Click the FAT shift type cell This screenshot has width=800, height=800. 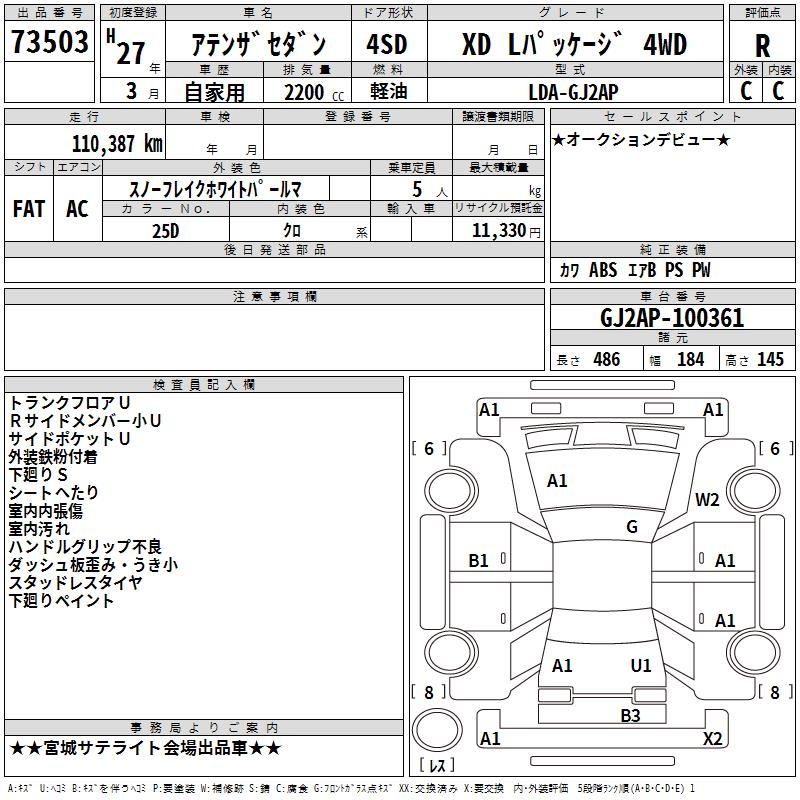(29, 208)
